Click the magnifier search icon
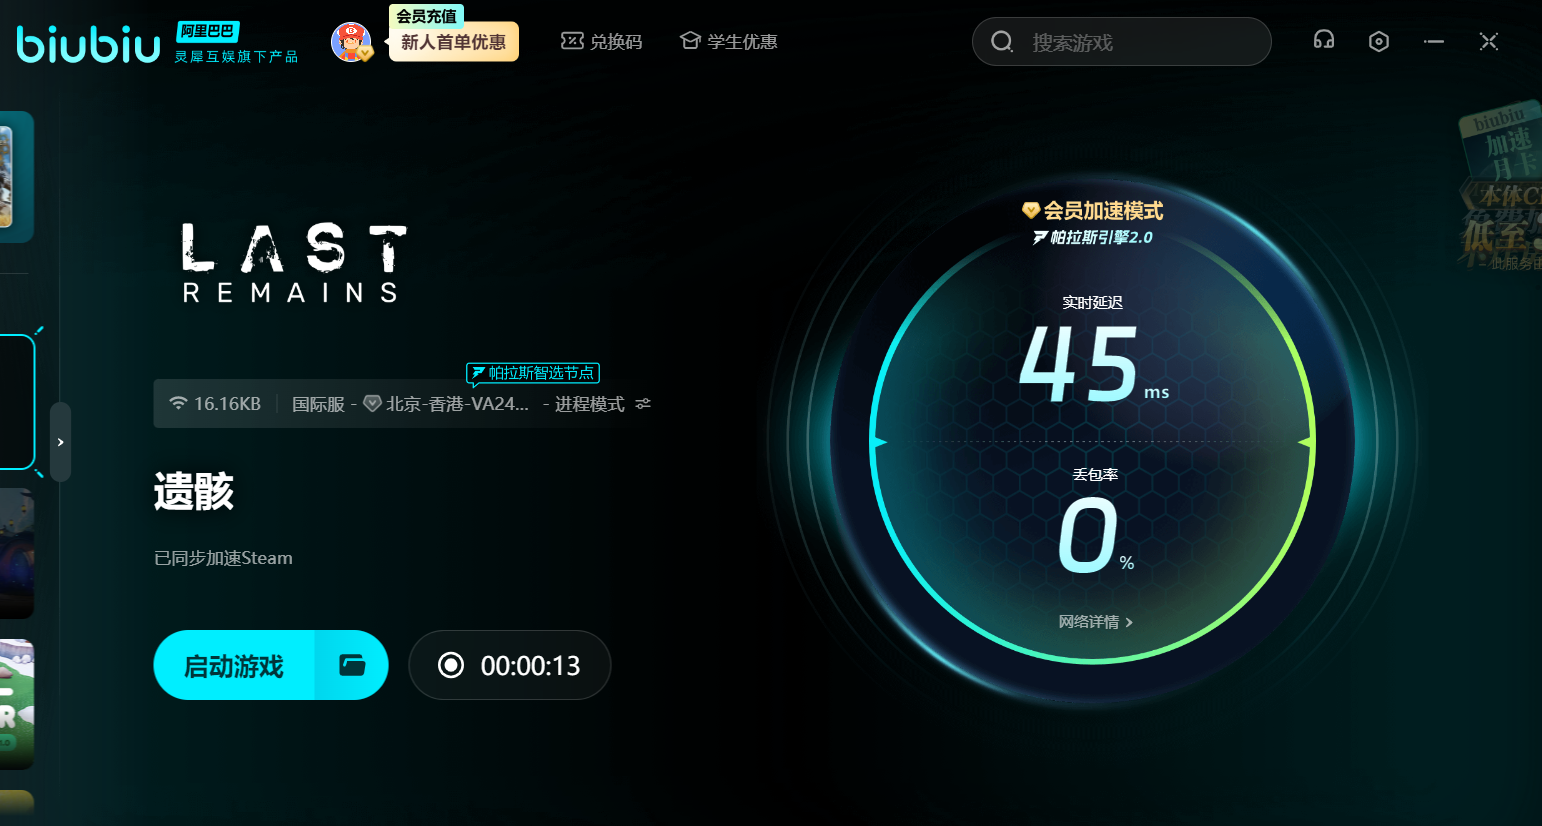The width and height of the screenshot is (1542, 826). pyautogui.click(x=1001, y=42)
